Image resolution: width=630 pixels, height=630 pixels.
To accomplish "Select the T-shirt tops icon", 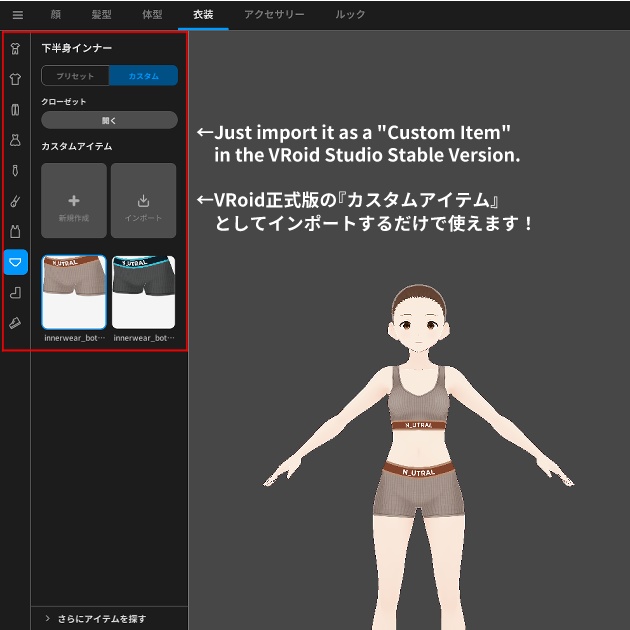I will click(16, 79).
